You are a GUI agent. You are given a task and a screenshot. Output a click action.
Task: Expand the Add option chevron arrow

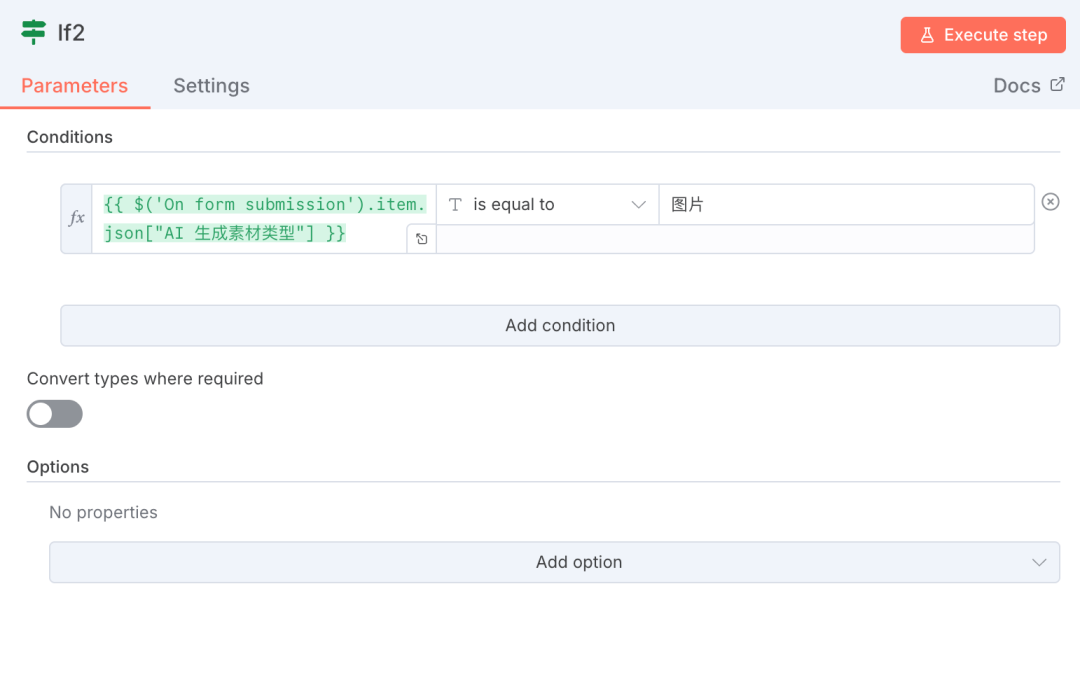[x=1039, y=562]
